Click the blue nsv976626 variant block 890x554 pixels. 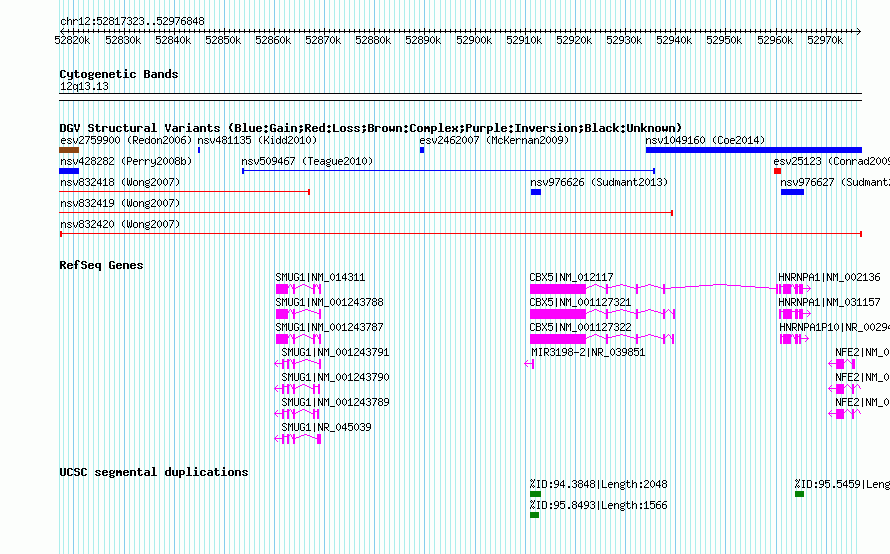536,192
